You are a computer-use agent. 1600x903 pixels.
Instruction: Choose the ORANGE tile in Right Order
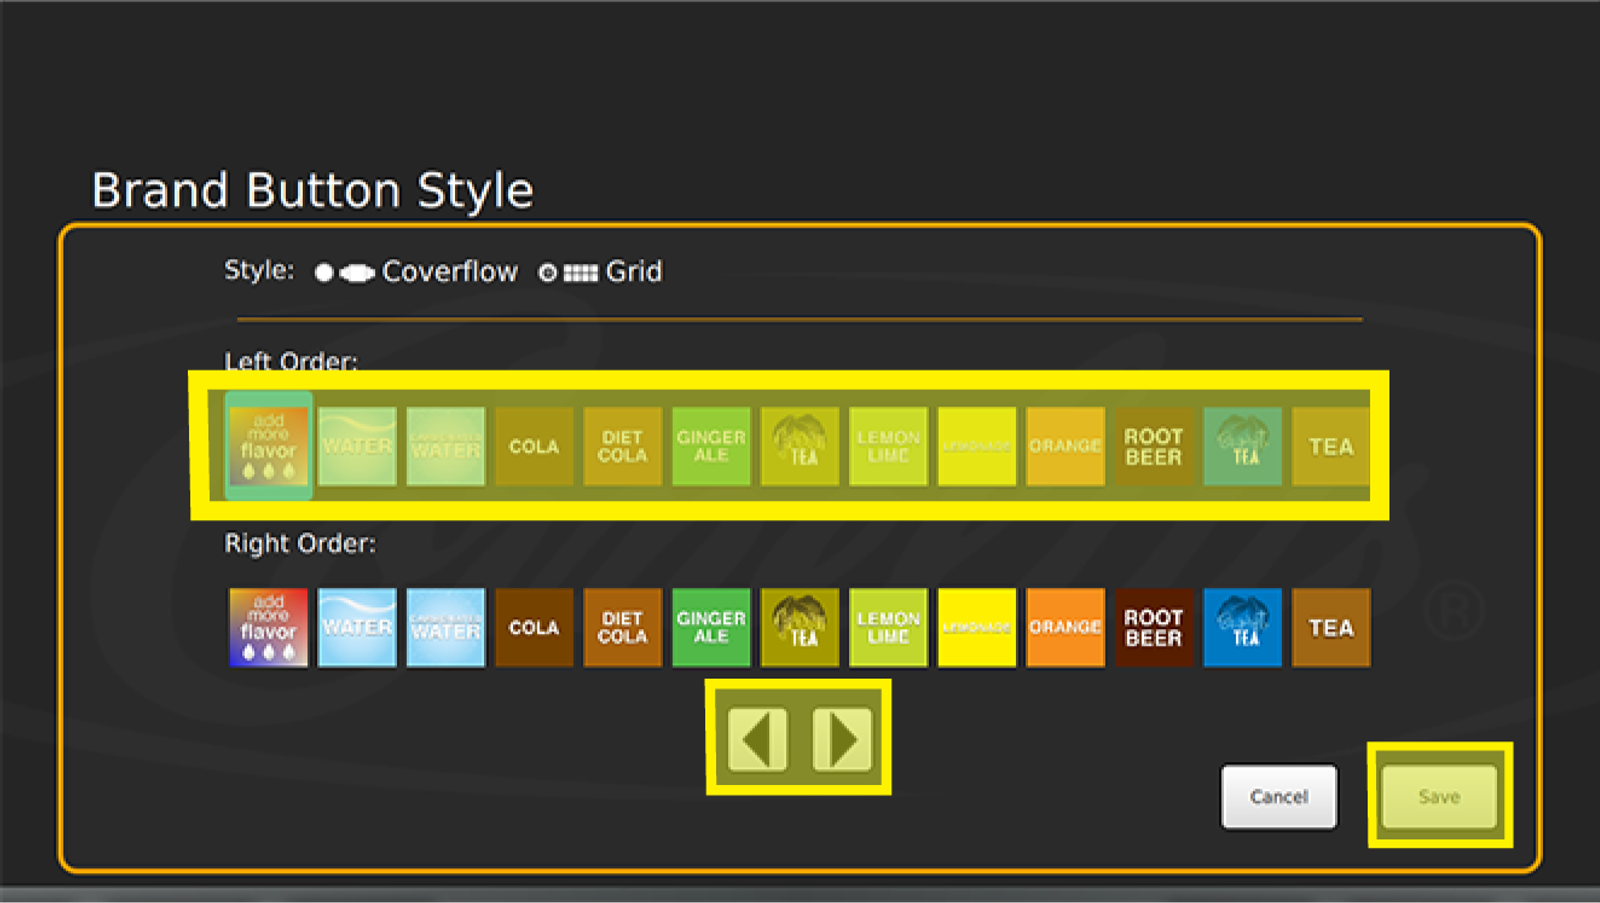(1065, 627)
